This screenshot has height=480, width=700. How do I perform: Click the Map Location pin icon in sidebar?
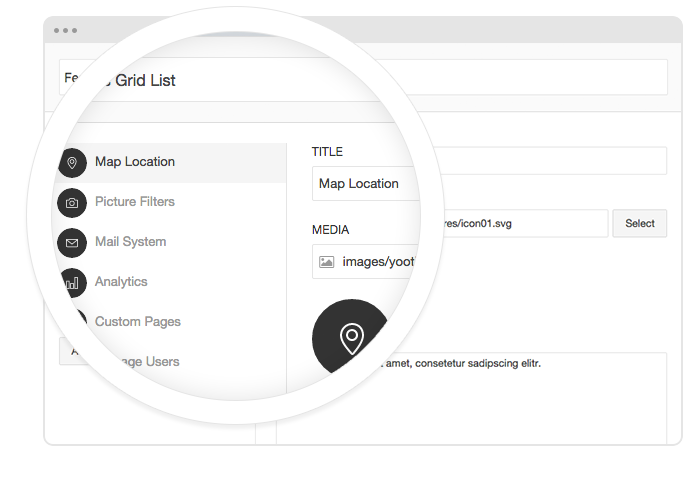point(72,162)
